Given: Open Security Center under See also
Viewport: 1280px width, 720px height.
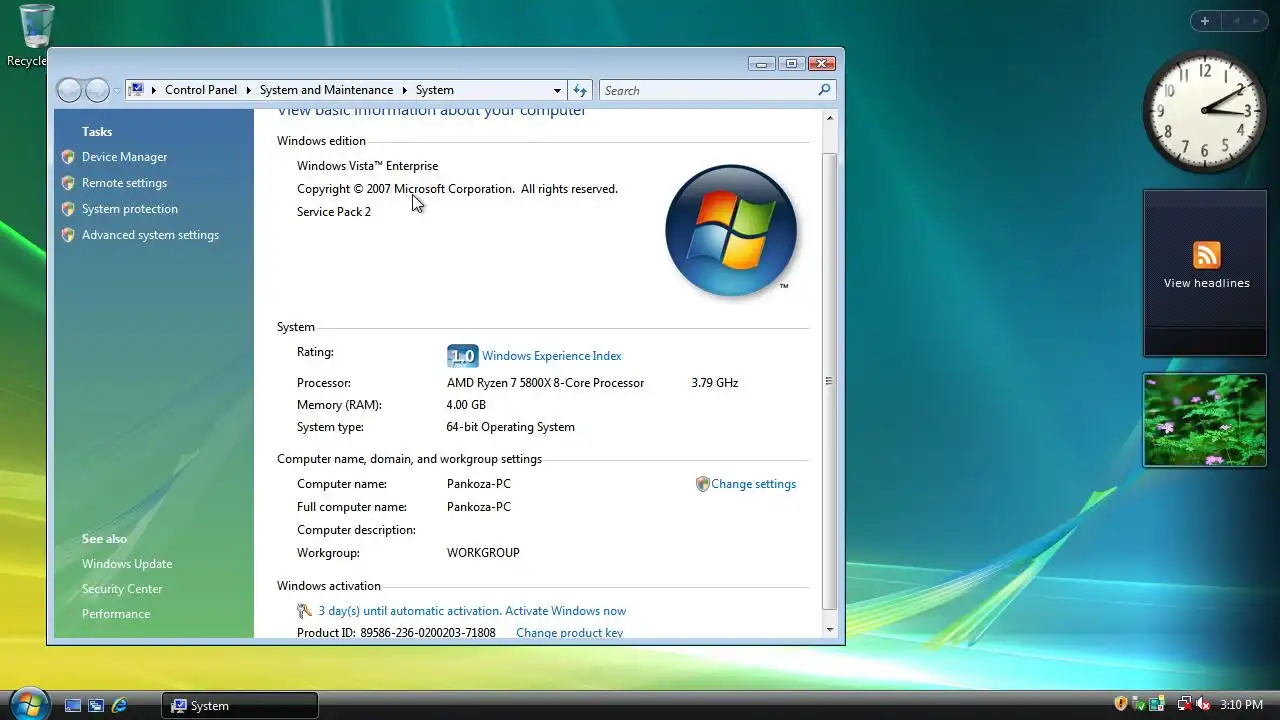Looking at the screenshot, I should tap(122, 589).
